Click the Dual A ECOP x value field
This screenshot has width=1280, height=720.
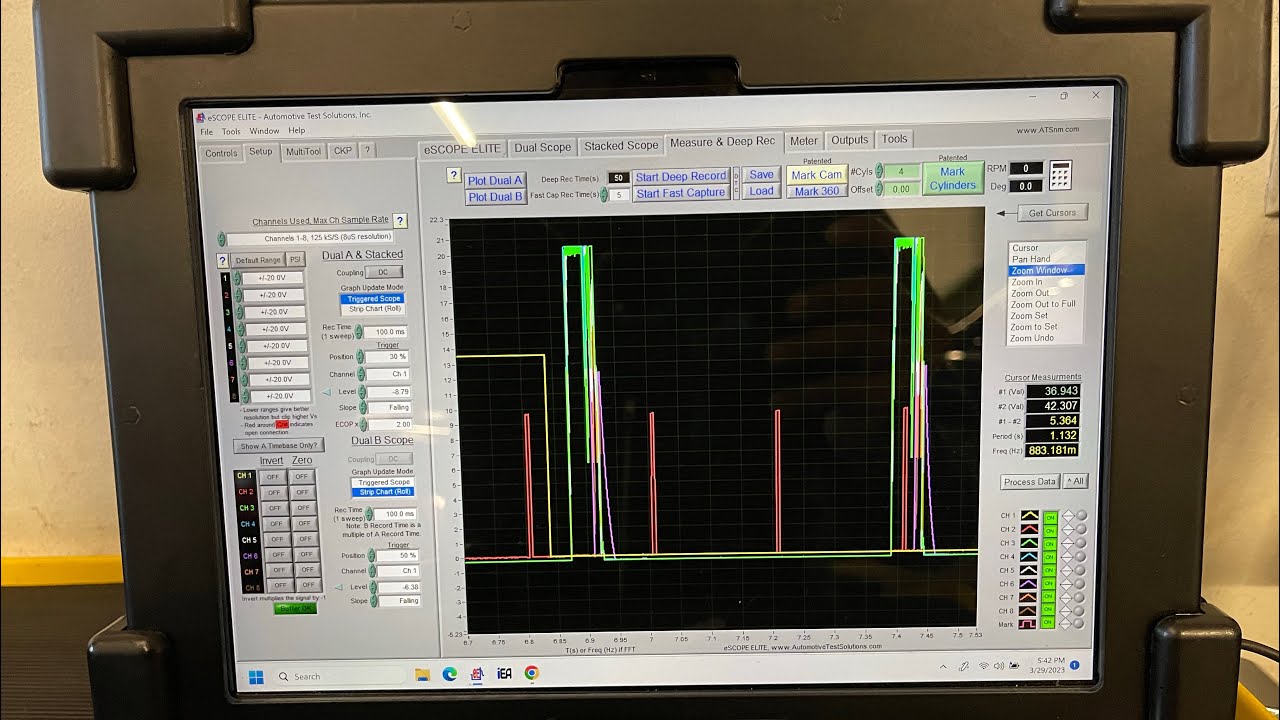pos(388,426)
